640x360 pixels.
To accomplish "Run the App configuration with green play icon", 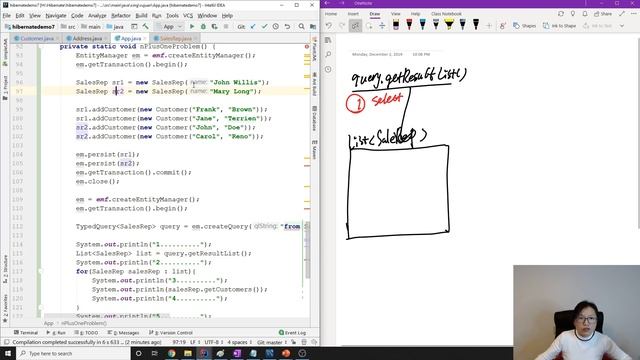I will 192,27.
